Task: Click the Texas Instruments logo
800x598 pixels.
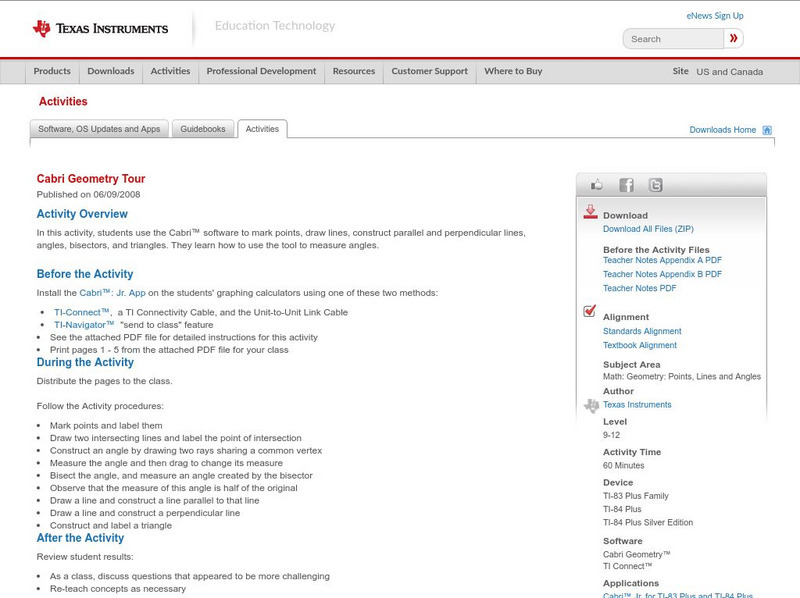Action: coord(100,29)
